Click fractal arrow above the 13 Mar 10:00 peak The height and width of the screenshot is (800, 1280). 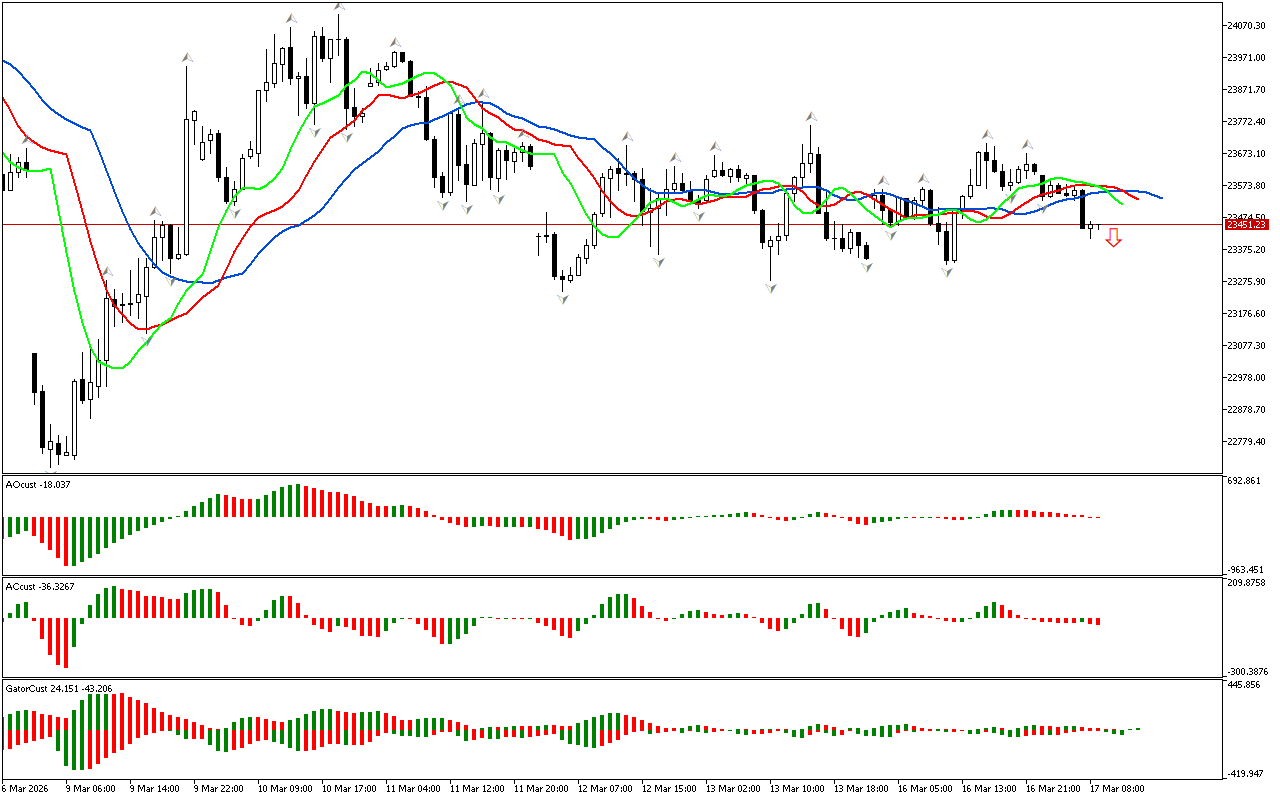(810, 117)
